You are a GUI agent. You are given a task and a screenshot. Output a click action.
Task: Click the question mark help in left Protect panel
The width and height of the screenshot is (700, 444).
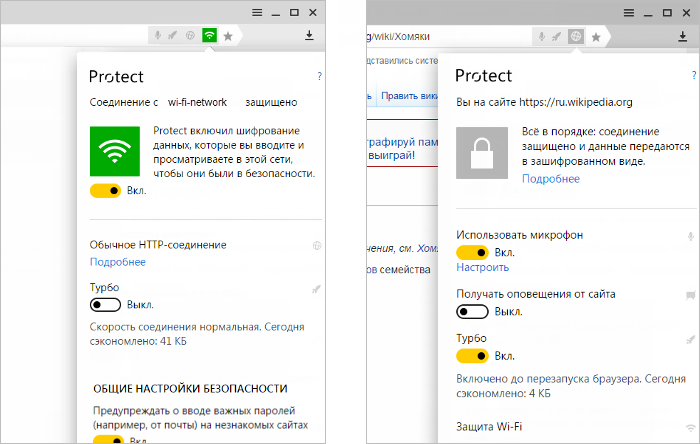coord(319,76)
